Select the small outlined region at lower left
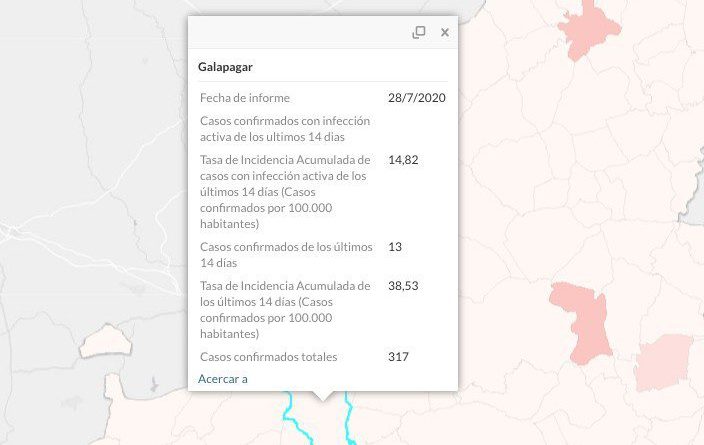 coord(105,341)
